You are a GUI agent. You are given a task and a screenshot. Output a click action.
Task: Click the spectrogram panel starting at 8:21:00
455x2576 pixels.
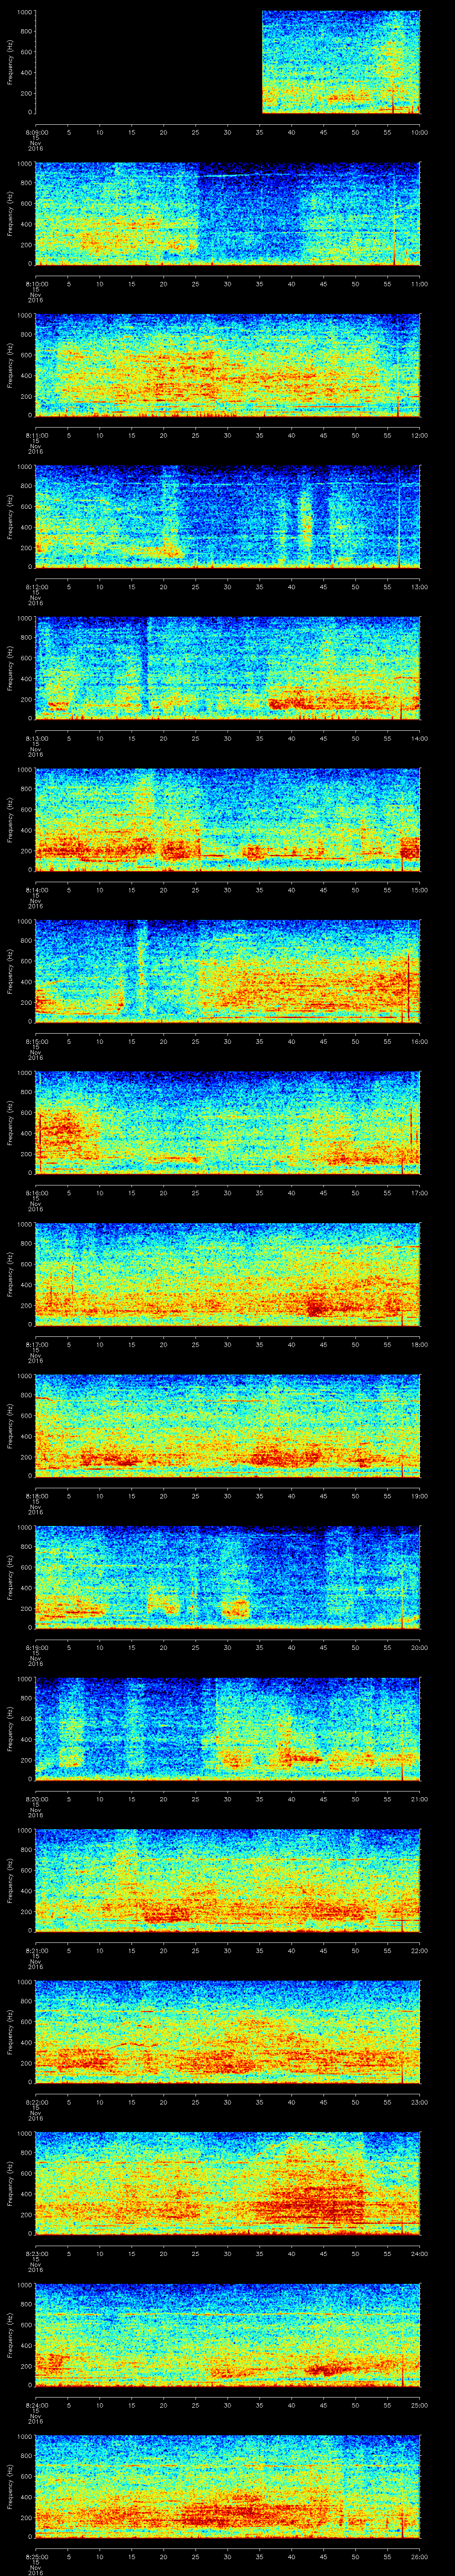[228, 1880]
